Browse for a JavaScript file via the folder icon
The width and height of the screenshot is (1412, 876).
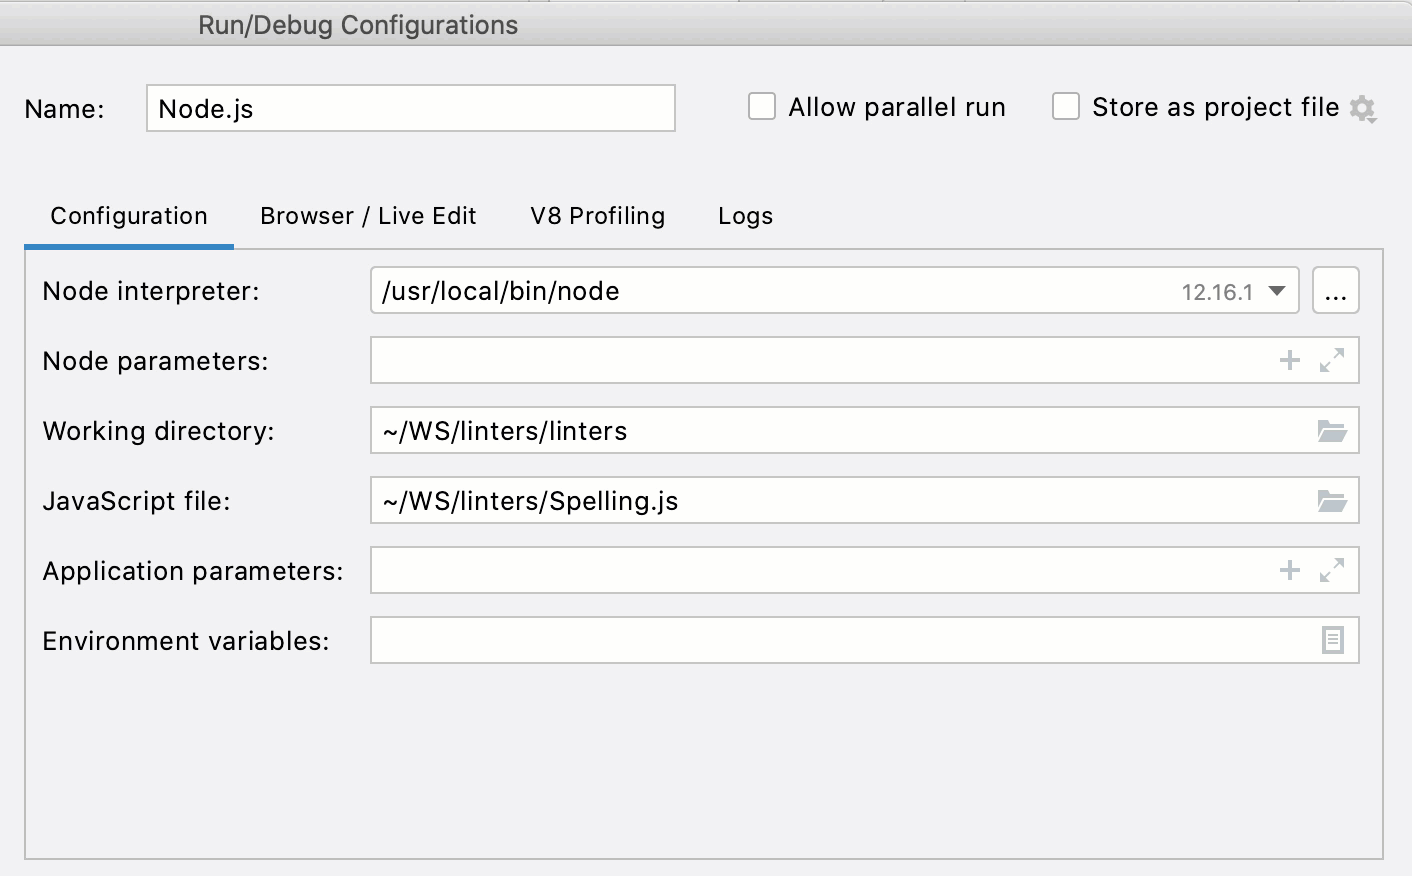(x=1332, y=500)
